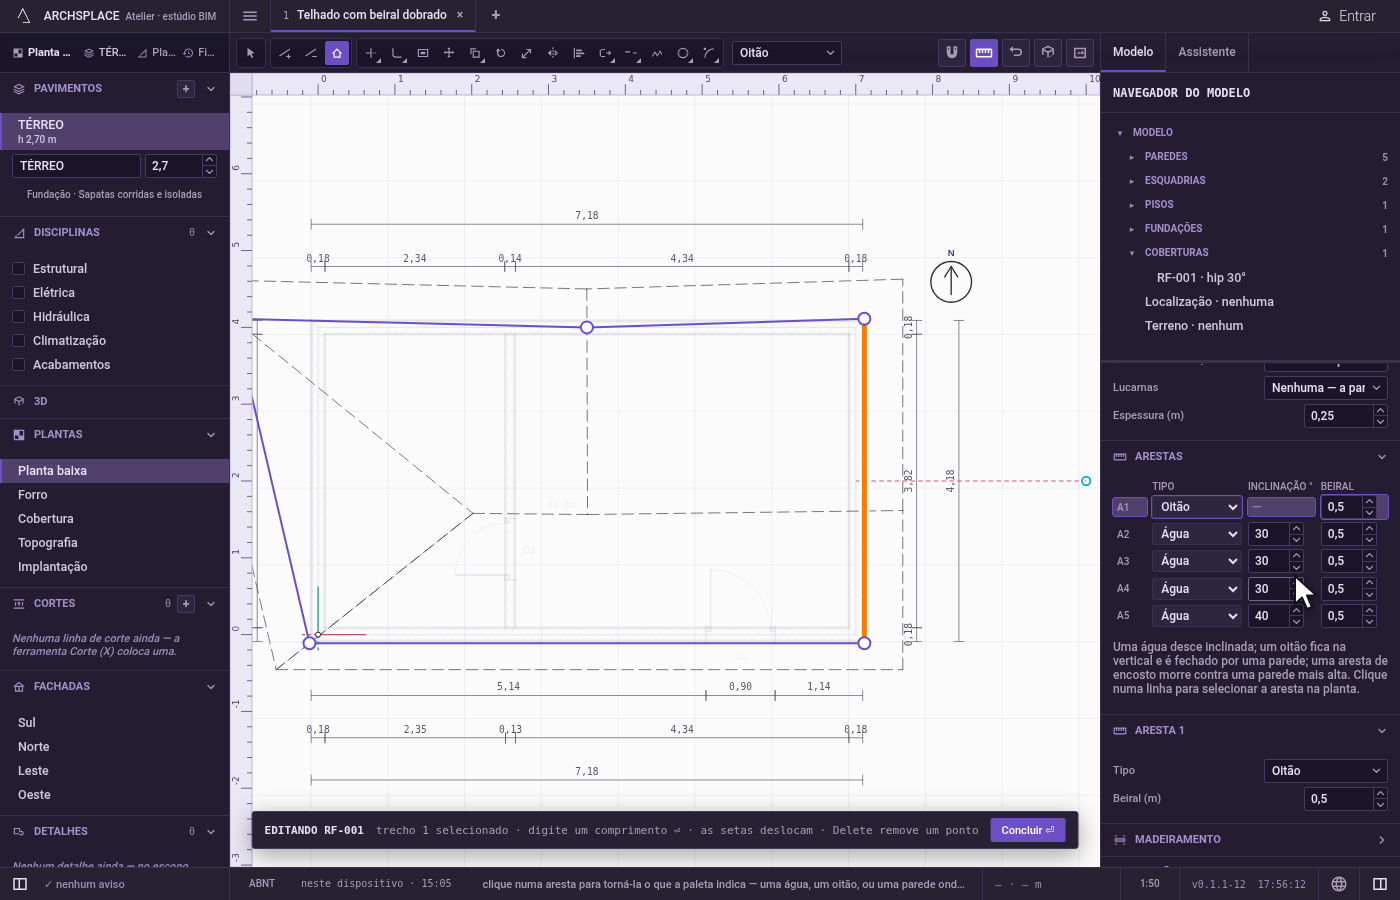Choose the circle drawing tool
Screen dimensions: 1400x900
683,53
